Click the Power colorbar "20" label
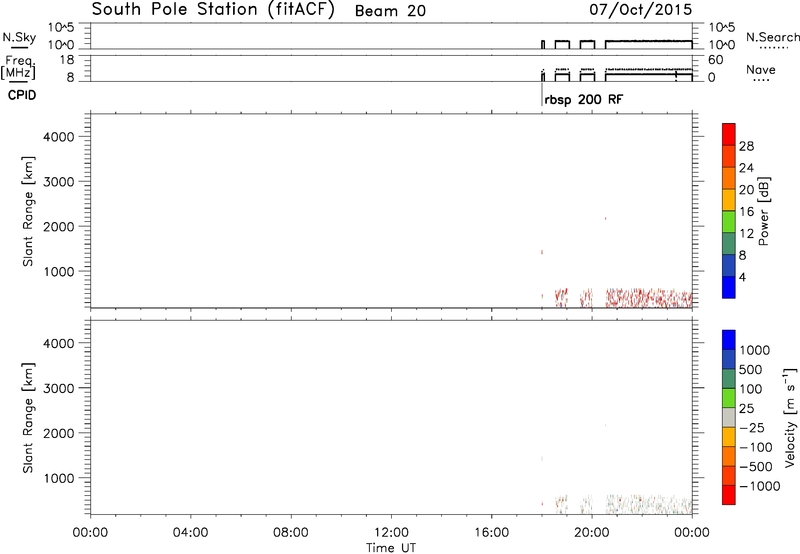The height and width of the screenshot is (554, 800). tap(746, 190)
